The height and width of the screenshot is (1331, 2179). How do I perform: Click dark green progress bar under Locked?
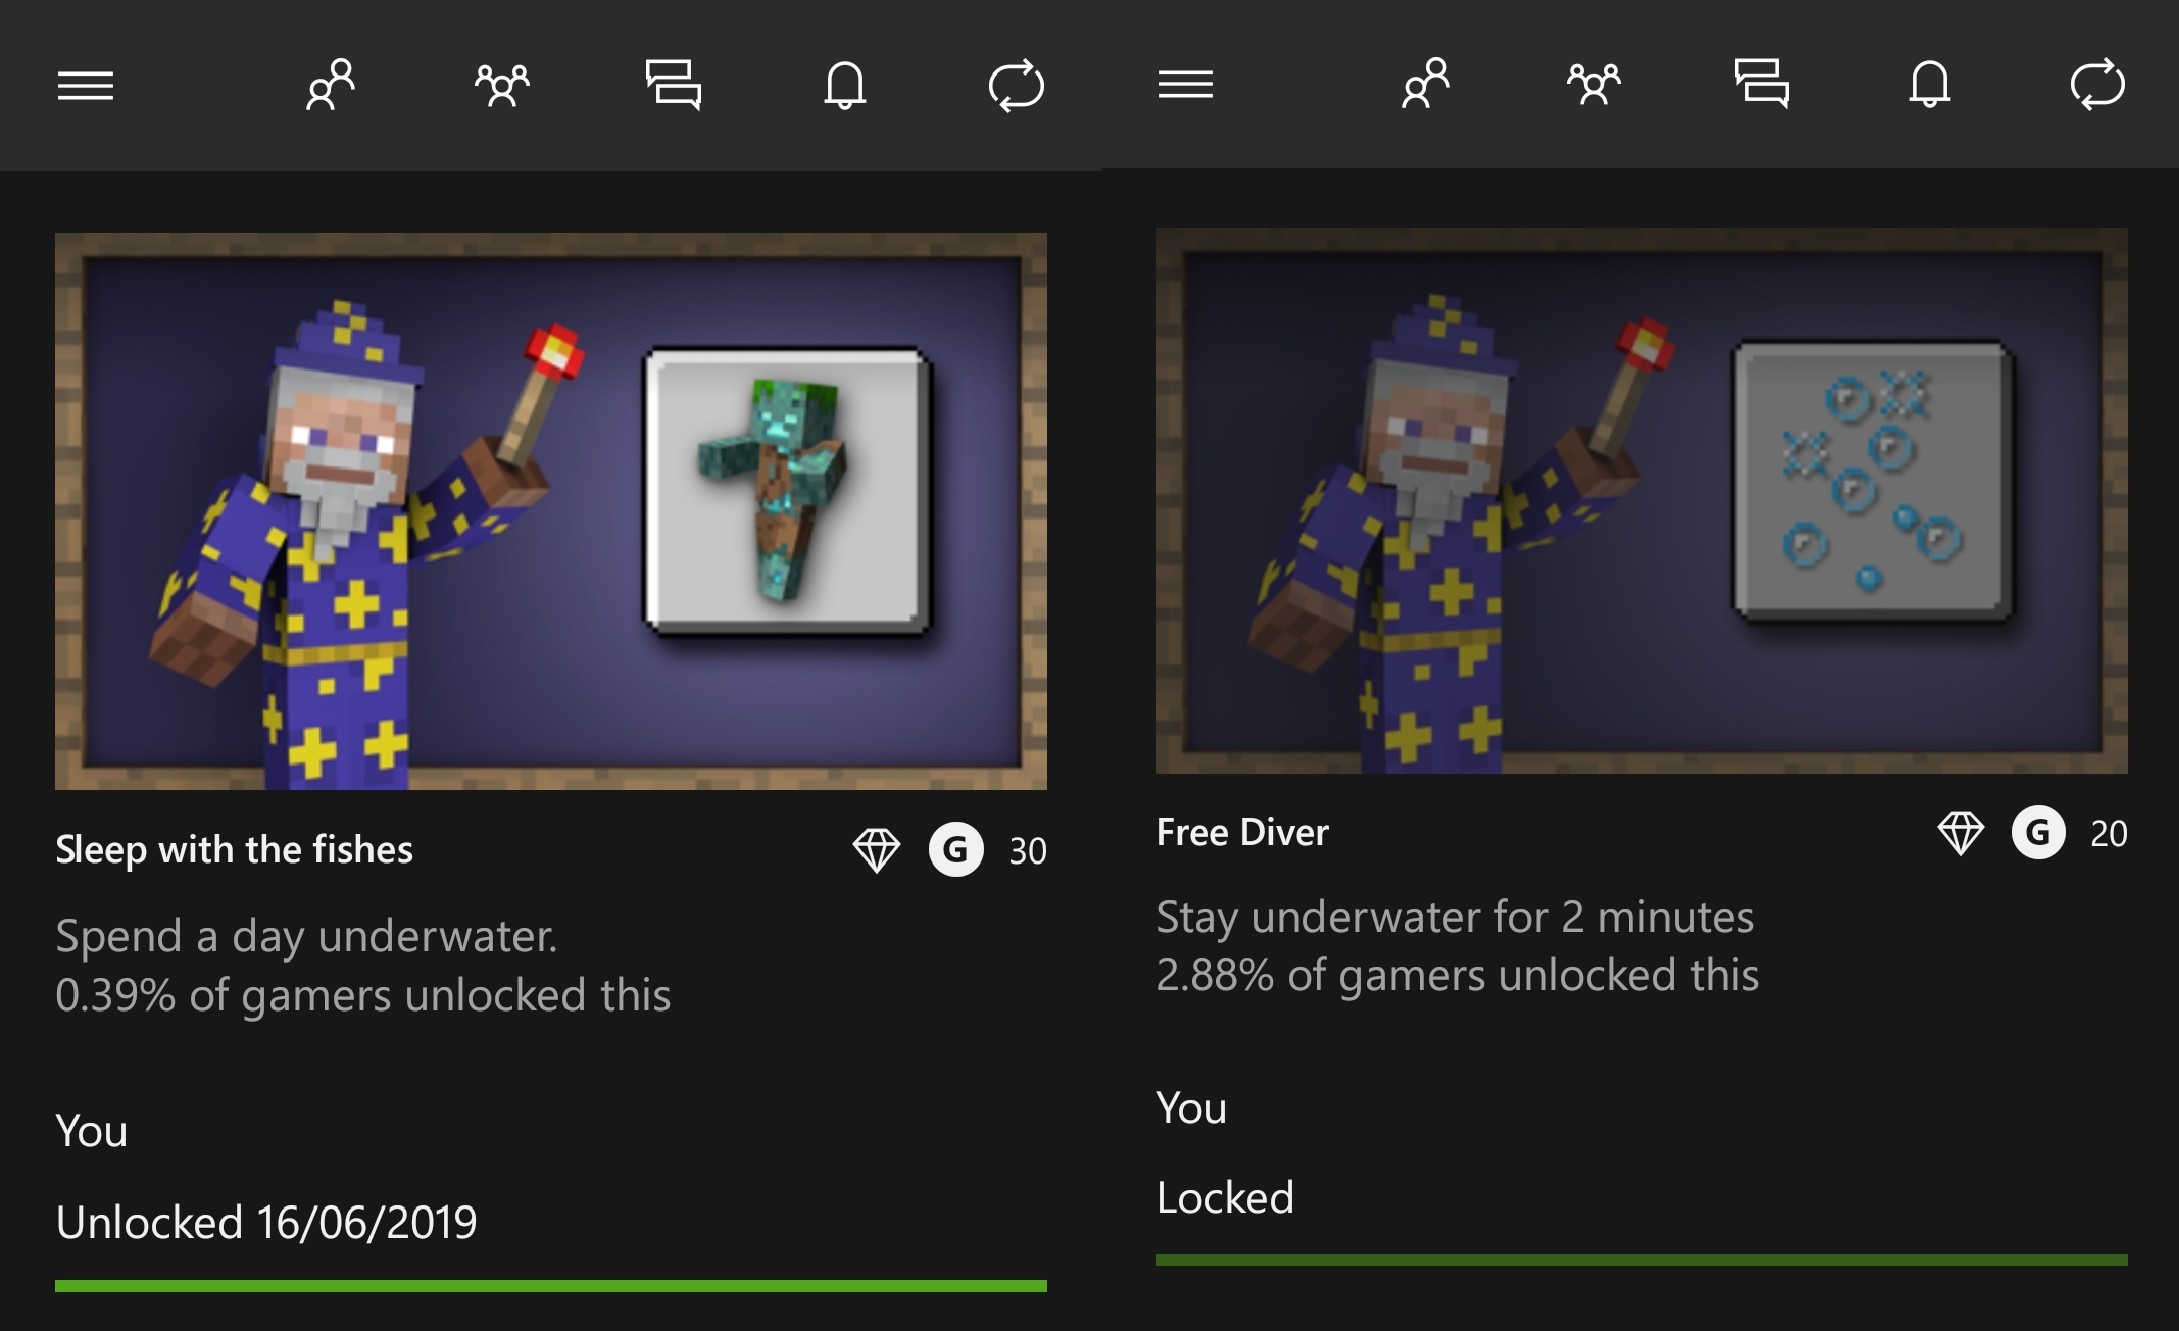tap(1642, 1261)
